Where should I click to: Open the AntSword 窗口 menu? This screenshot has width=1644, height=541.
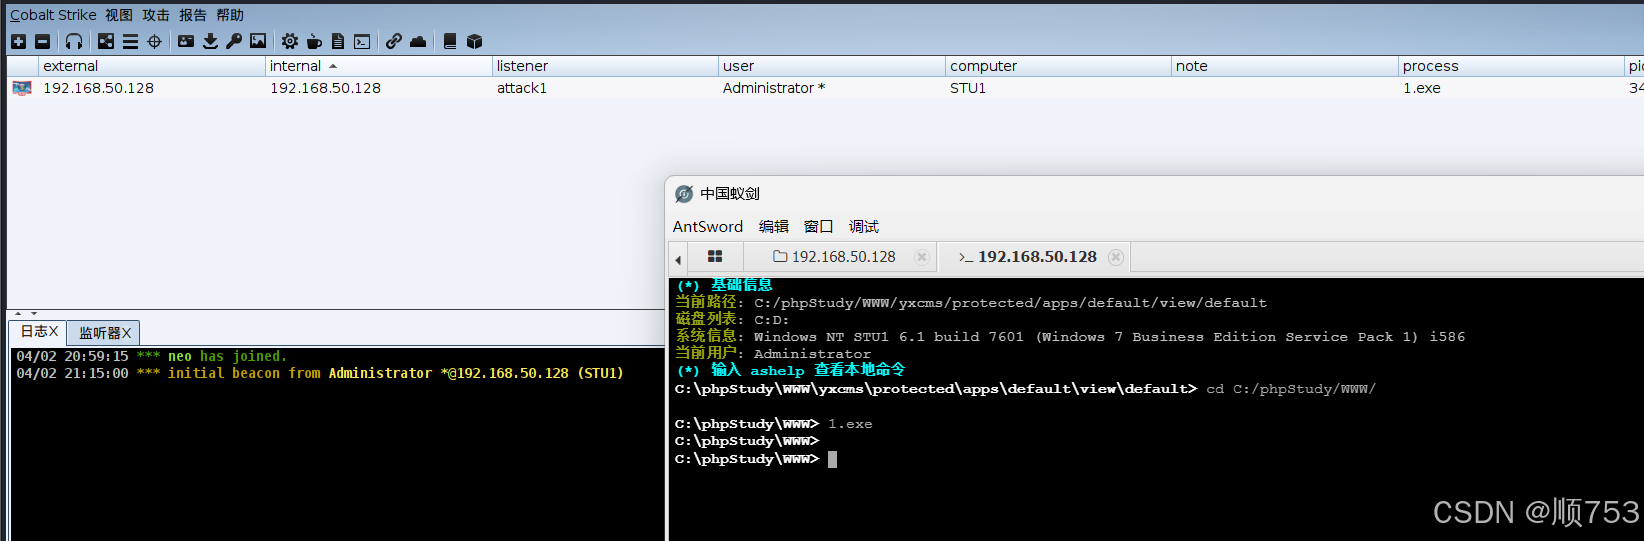819,226
